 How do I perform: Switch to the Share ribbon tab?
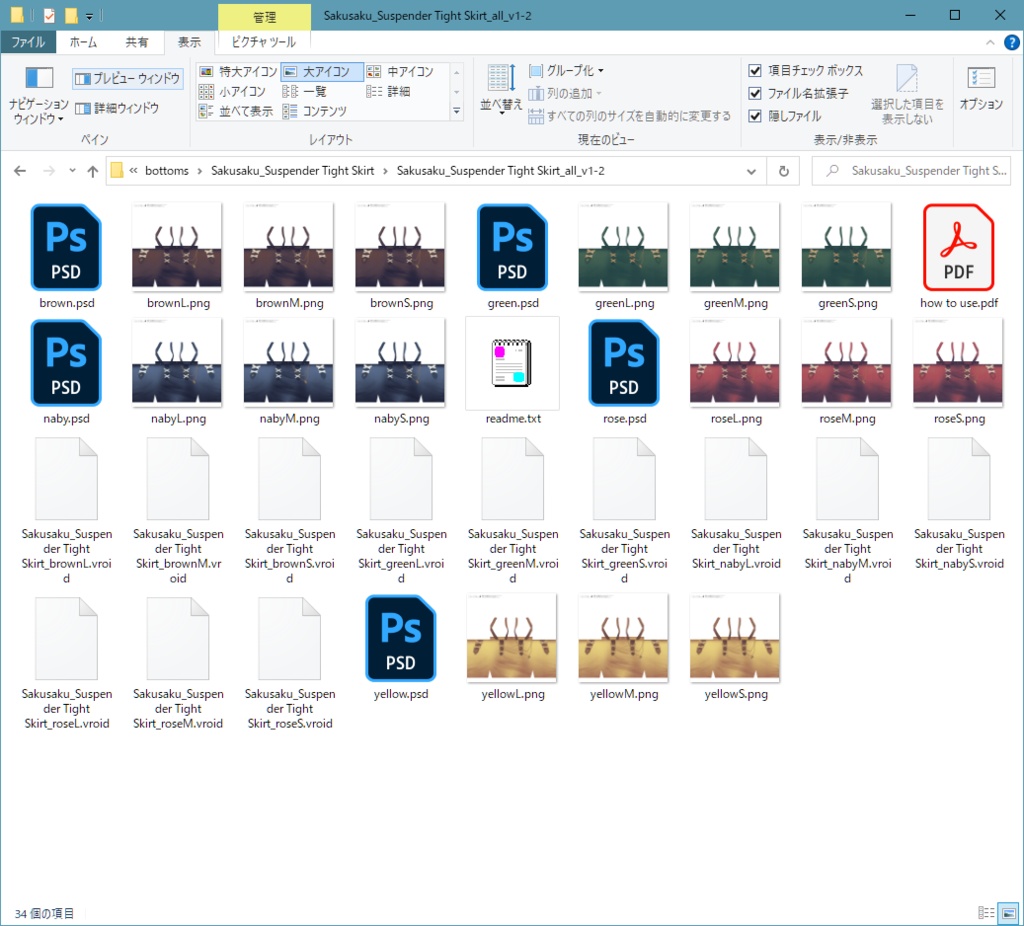(136, 42)
